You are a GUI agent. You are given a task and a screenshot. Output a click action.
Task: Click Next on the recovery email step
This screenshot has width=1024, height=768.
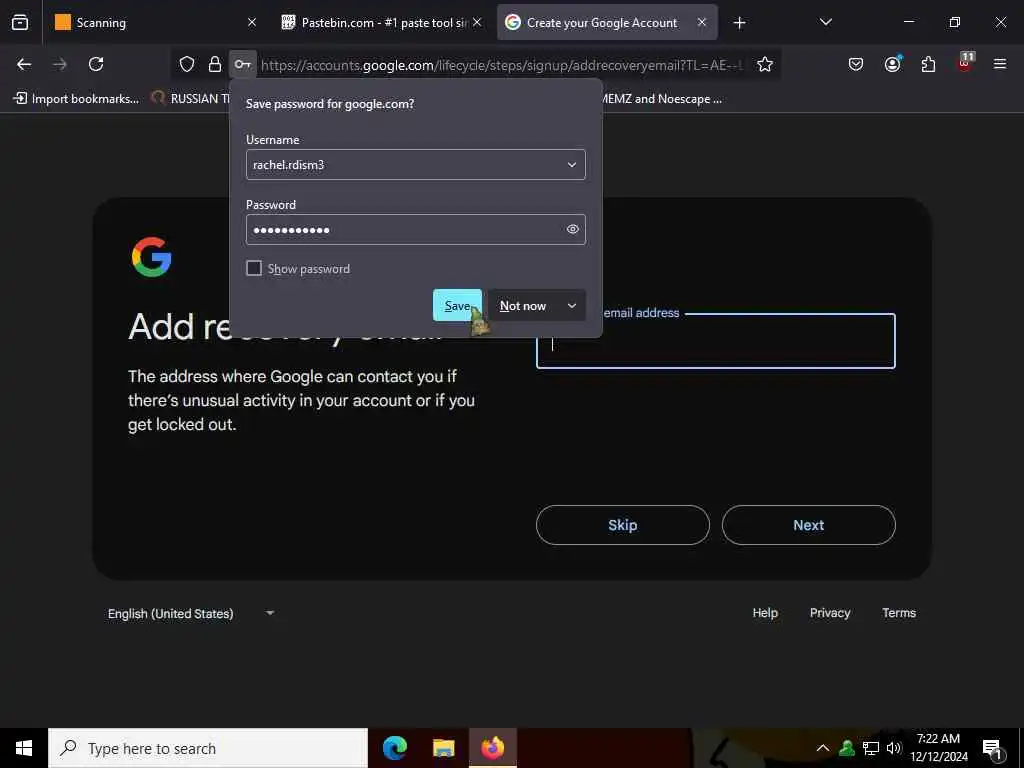click(x=808, y=525)
